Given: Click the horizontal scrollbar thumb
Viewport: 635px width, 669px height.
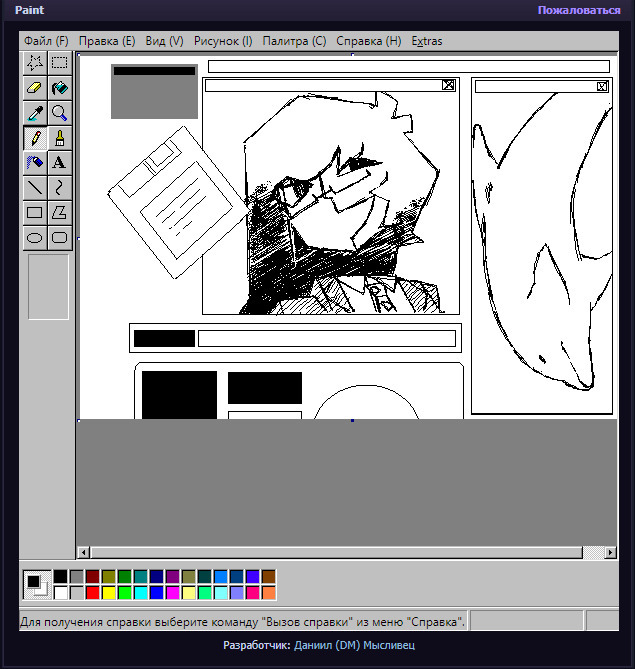Looking at the screenshot, I should point(336,553).
